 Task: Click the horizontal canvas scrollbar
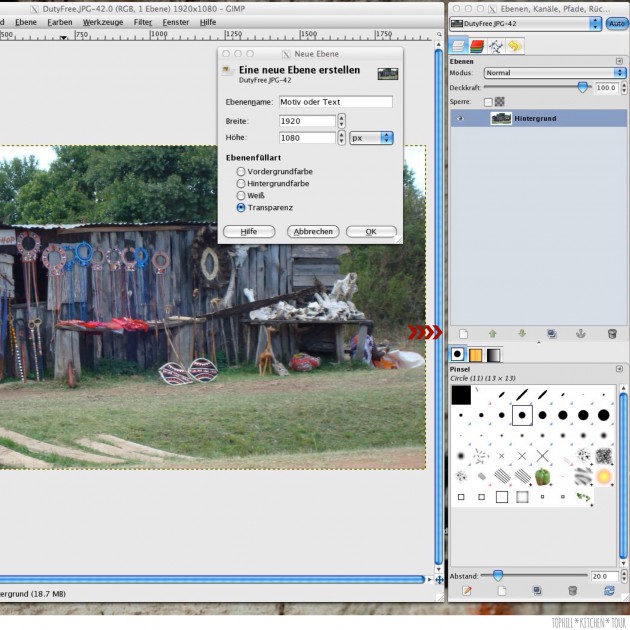point(213,579)
